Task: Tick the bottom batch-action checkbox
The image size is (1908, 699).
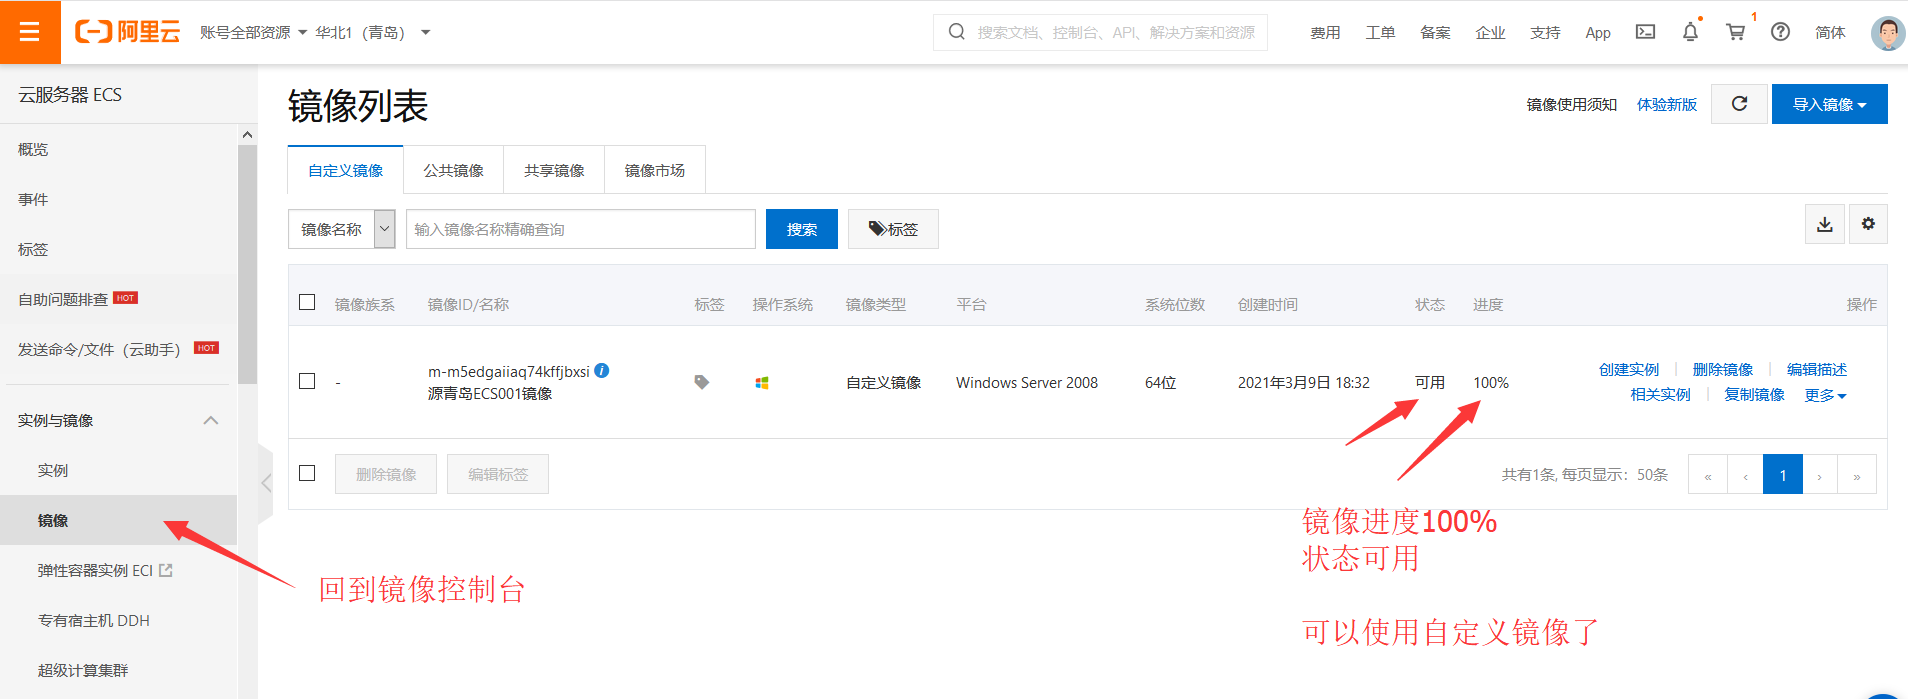Action: [x=307, y=473]
